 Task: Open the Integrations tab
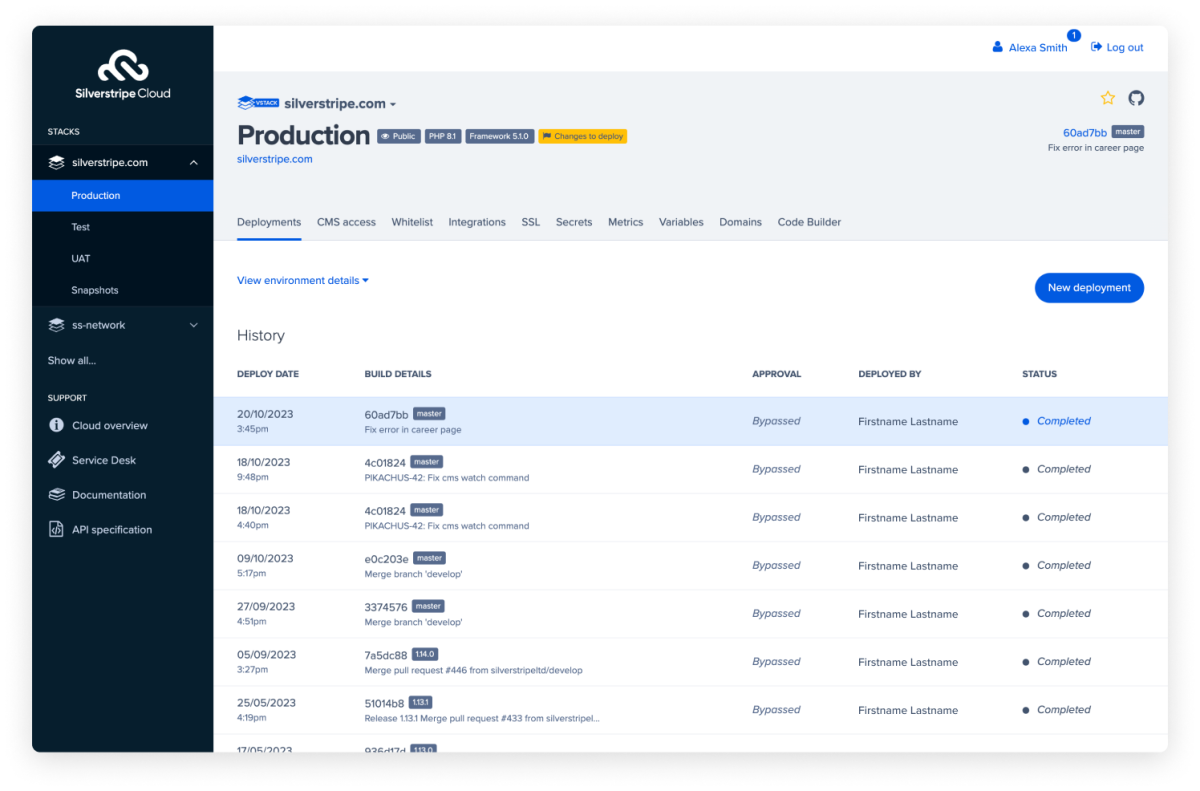pos(477,222)
